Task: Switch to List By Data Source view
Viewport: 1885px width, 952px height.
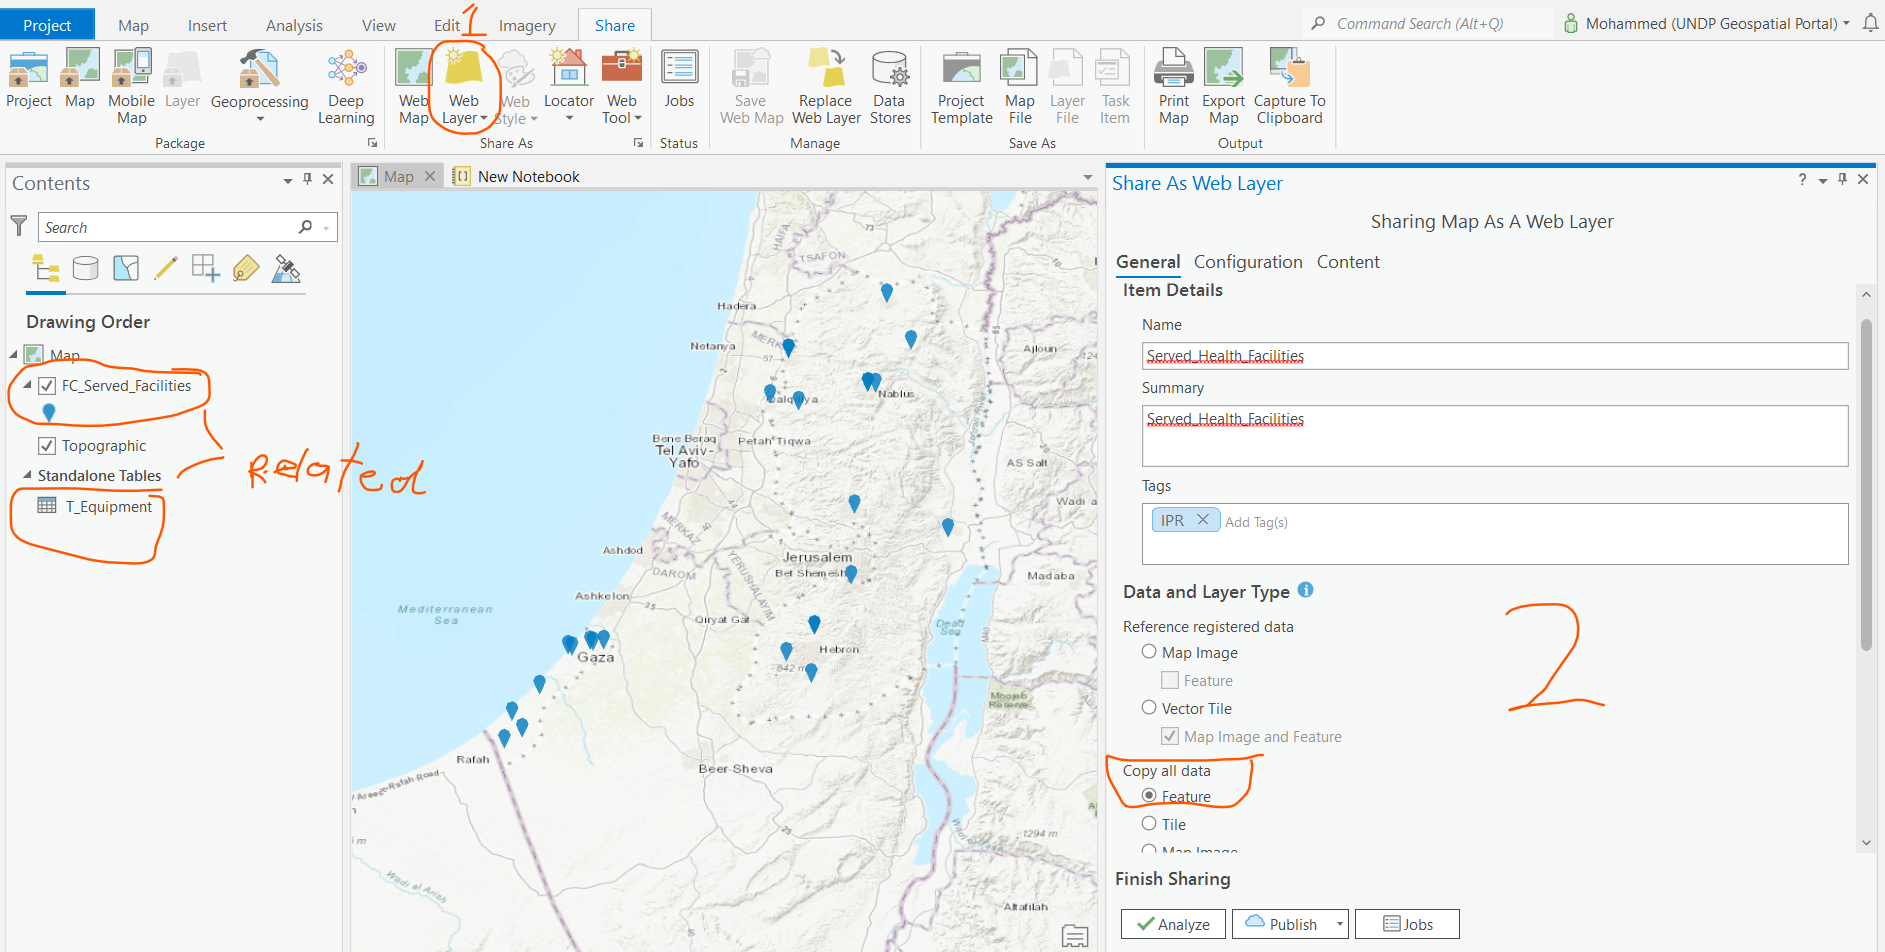Action: click(86, 268)
